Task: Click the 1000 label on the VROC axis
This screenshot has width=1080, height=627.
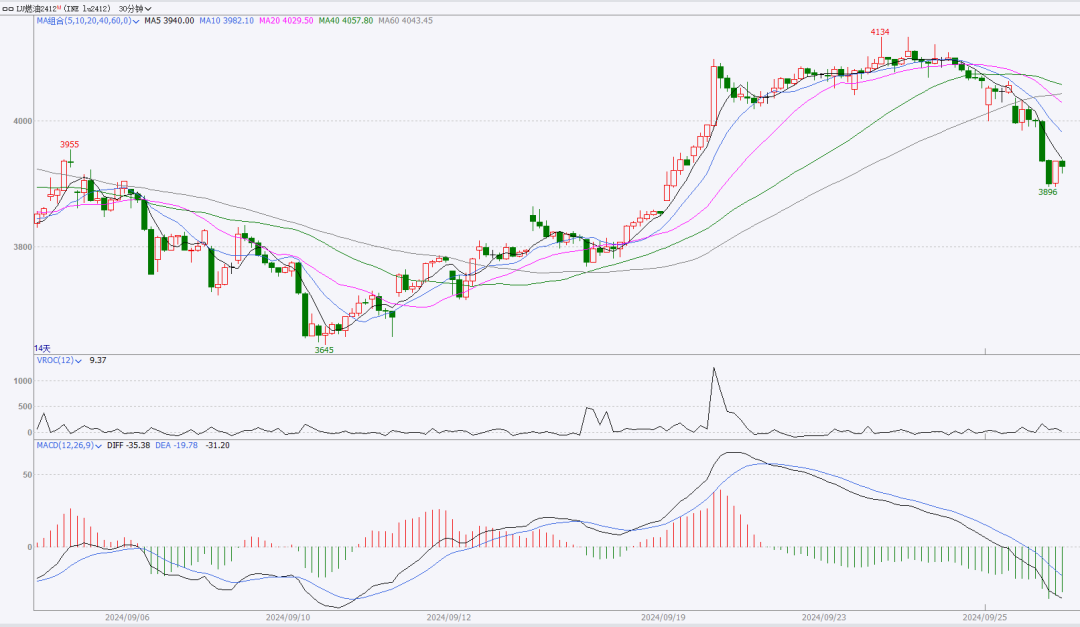Action: click(23, 381)
